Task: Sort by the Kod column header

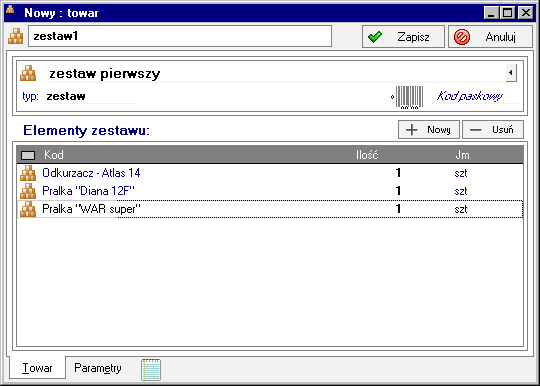Action: click(x=53, y=155)
